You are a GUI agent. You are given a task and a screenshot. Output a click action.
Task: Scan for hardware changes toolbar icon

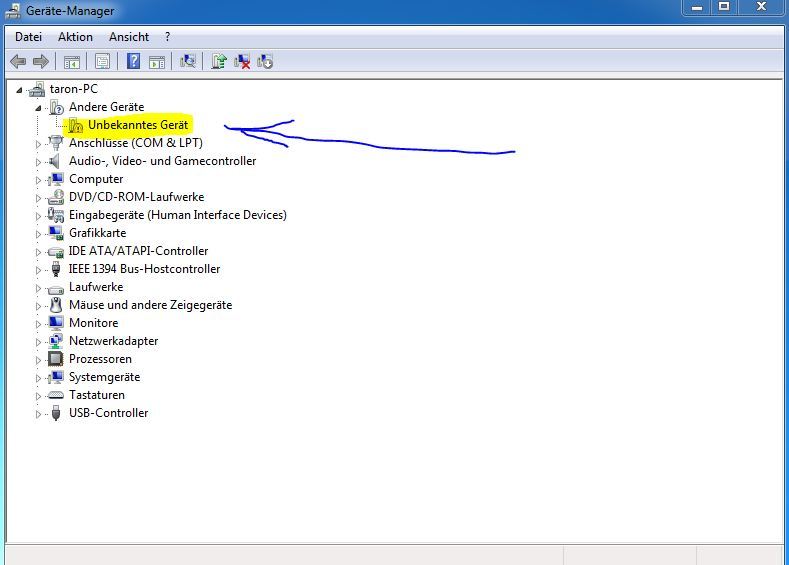(188, 61)
